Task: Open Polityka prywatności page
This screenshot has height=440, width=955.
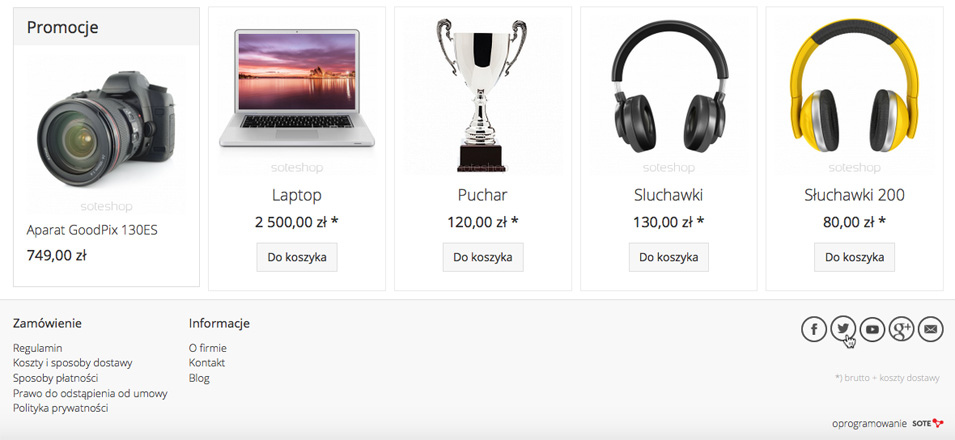Action: (61, 408)
